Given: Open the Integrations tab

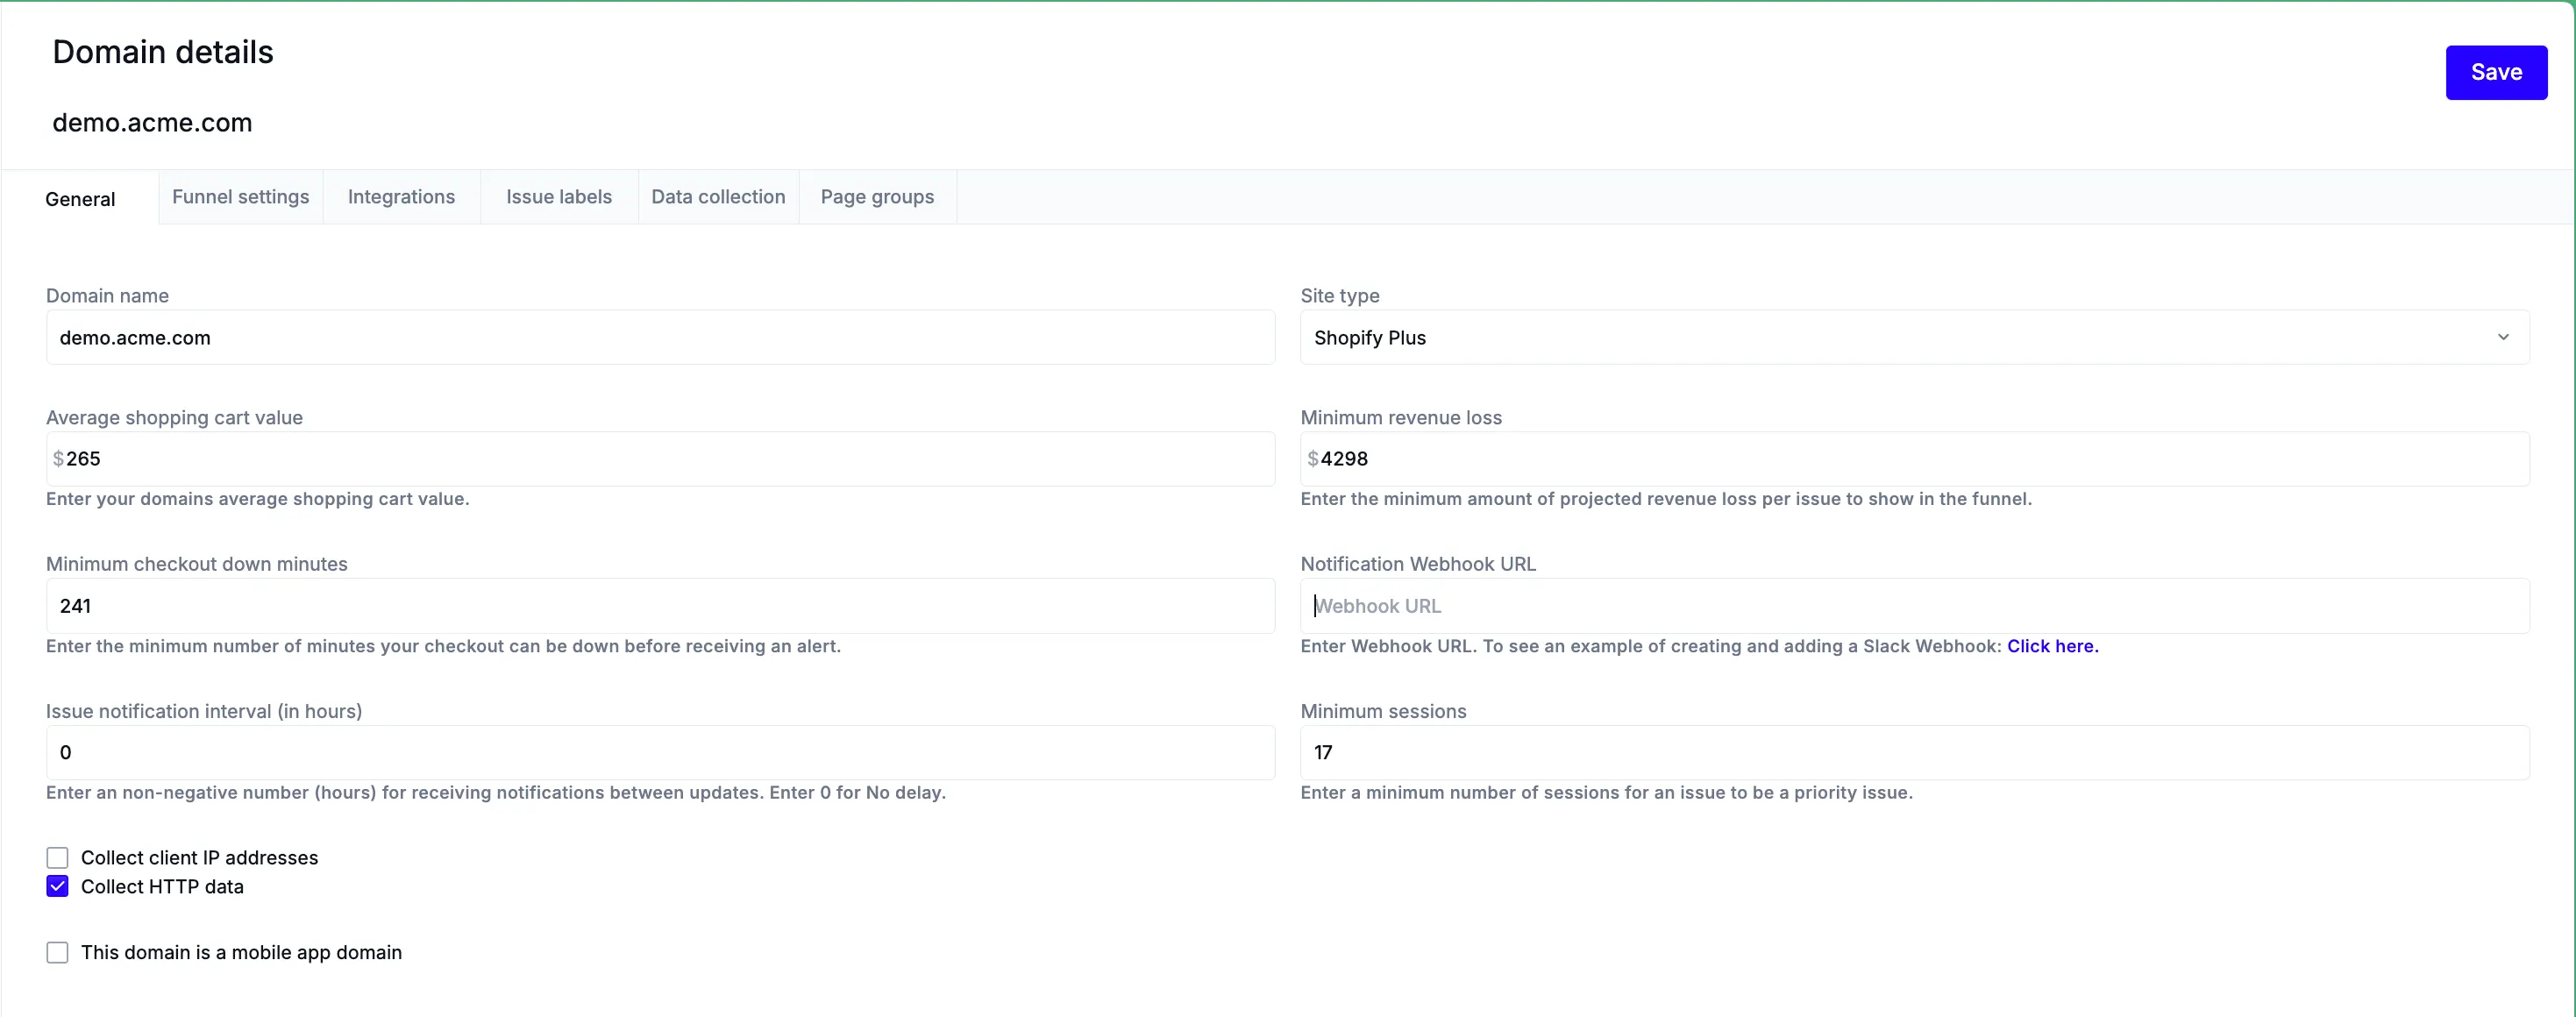Looking at the screenshot, I should point(401,197).
